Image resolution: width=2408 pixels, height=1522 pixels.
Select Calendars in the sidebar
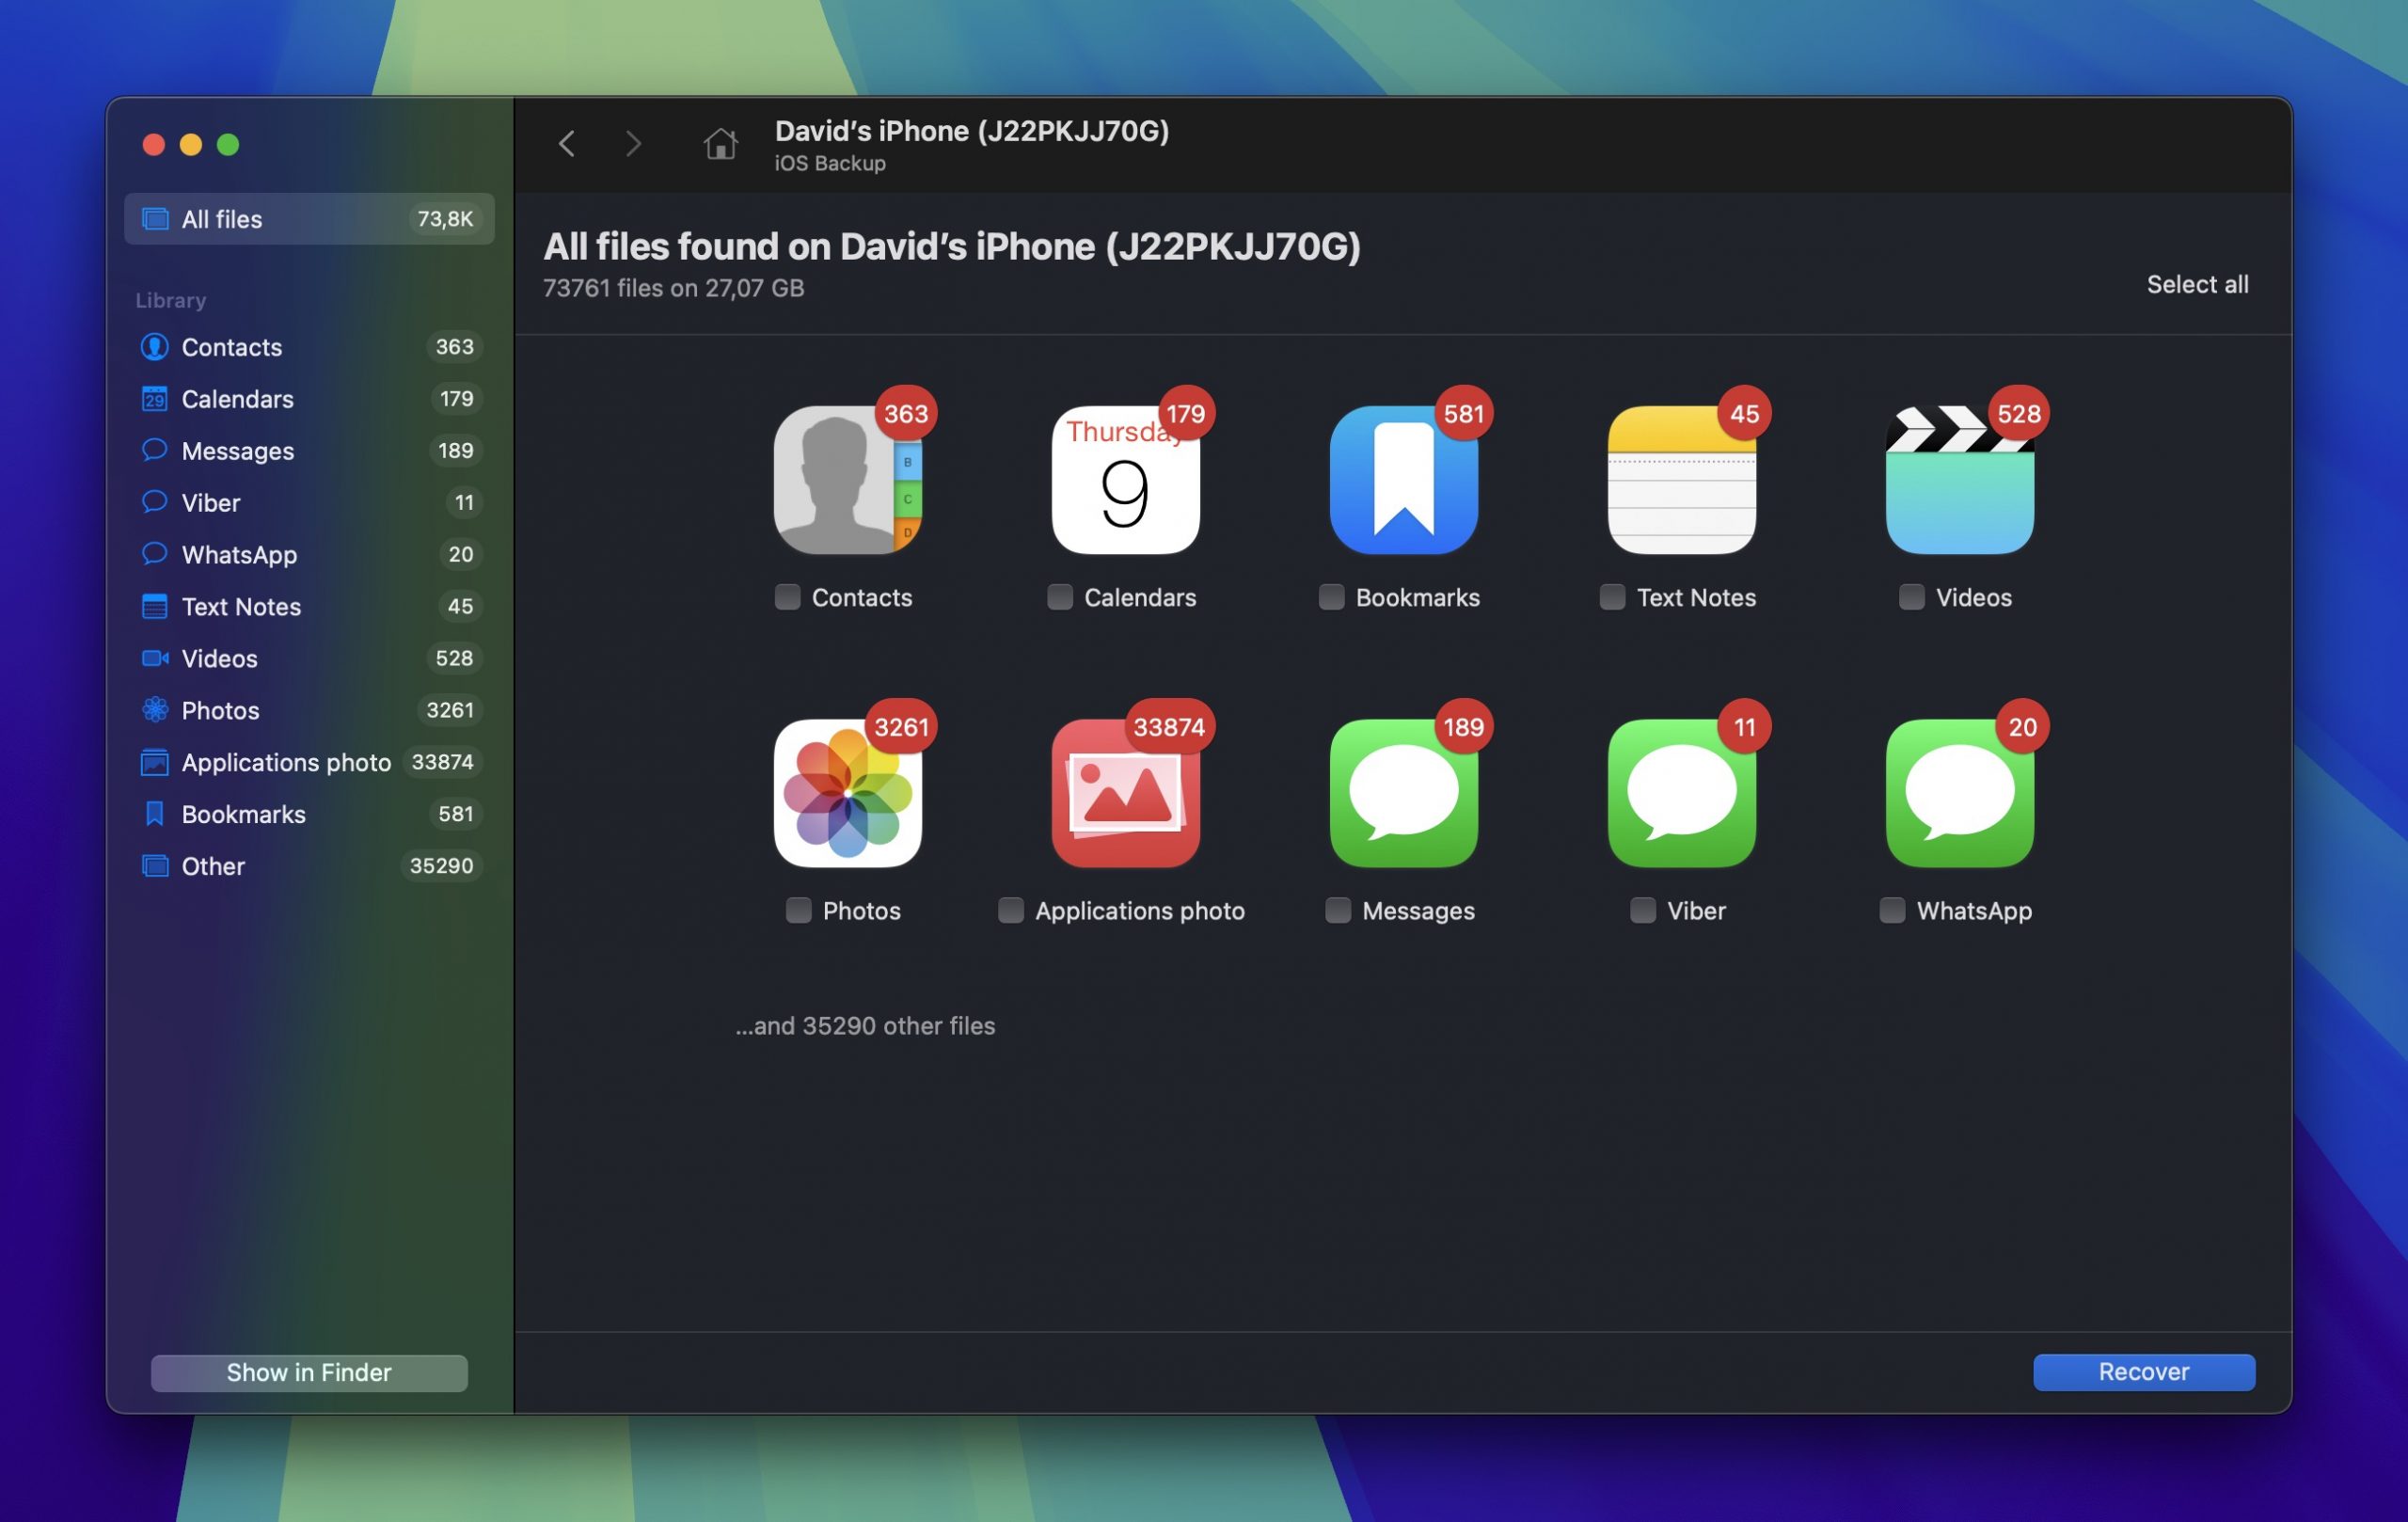309,399
